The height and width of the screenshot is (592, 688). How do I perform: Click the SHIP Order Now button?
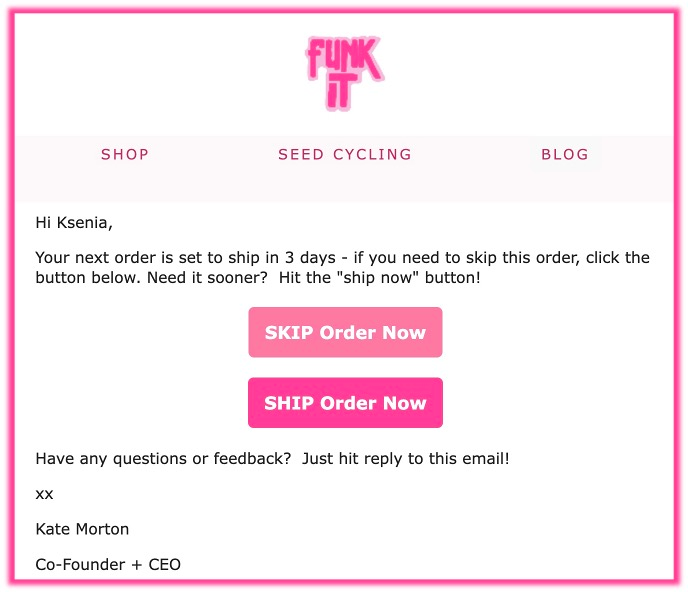(x=345, y=402)
